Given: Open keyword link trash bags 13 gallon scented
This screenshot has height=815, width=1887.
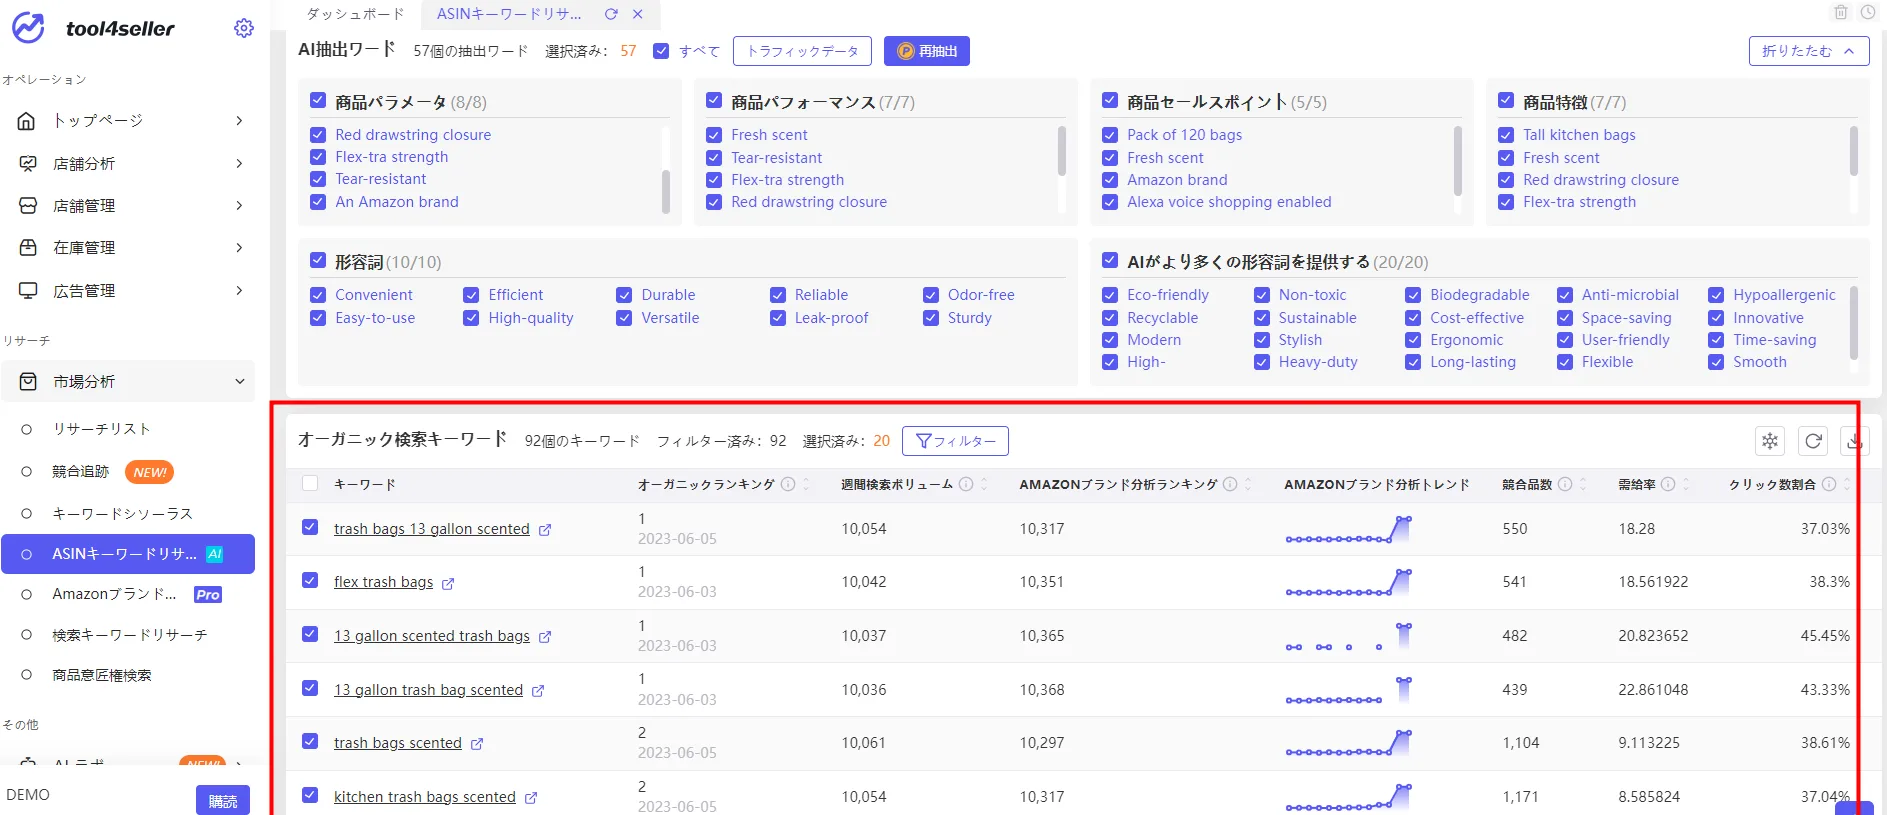Looking at the screenshot, I should pos(431,529).
